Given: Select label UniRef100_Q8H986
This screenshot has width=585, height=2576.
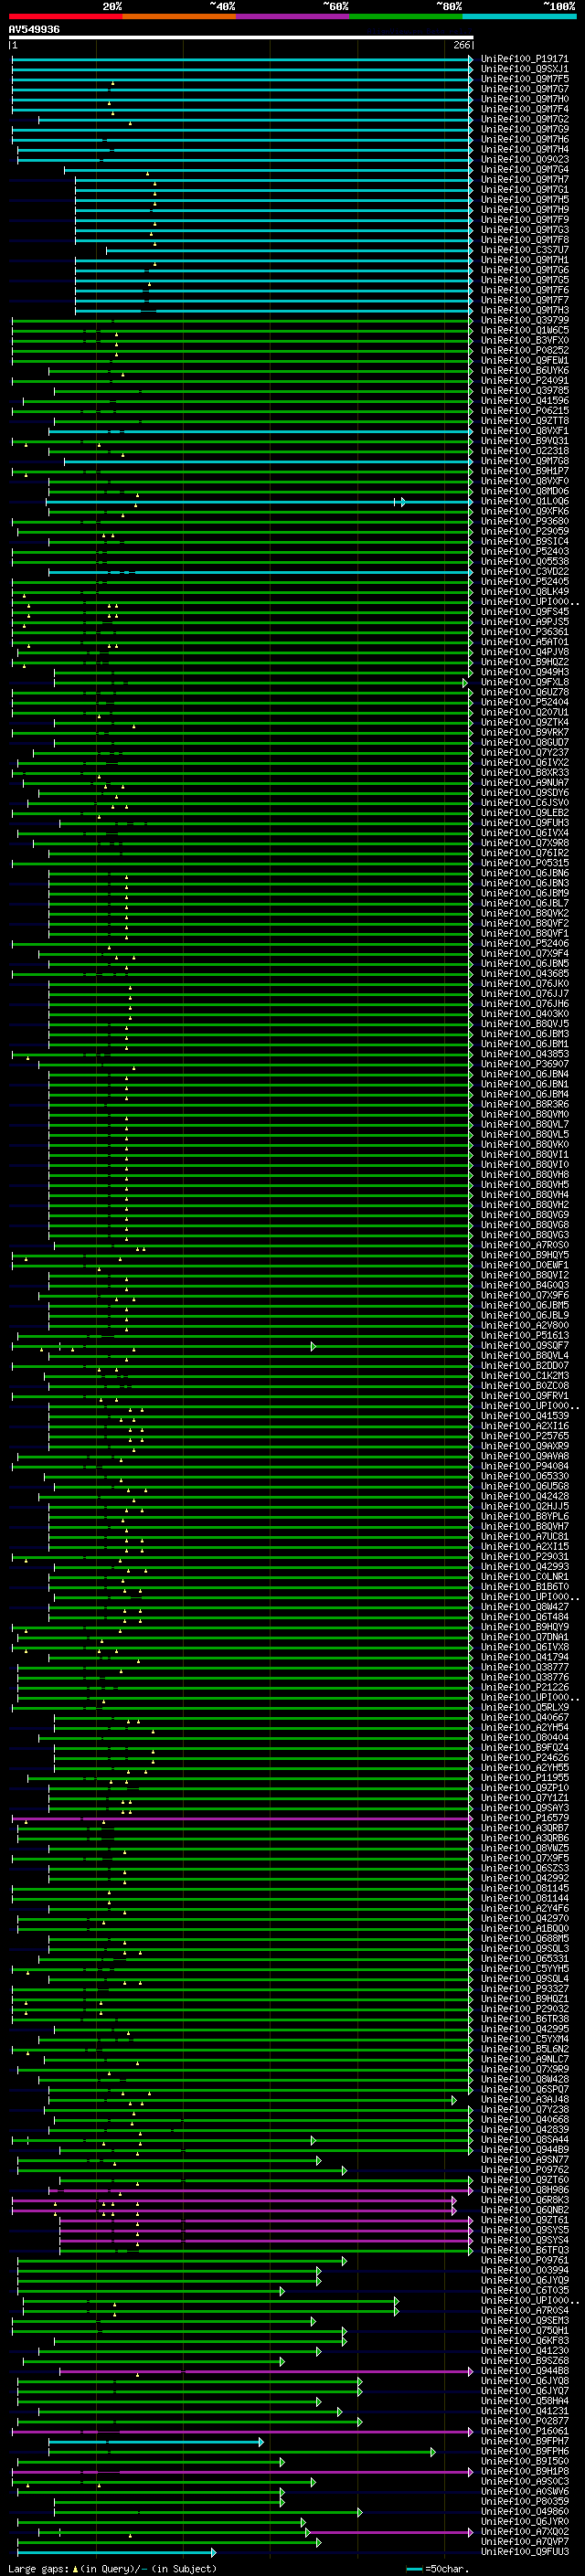Looking at the screenshot, I should (525, 2190).
